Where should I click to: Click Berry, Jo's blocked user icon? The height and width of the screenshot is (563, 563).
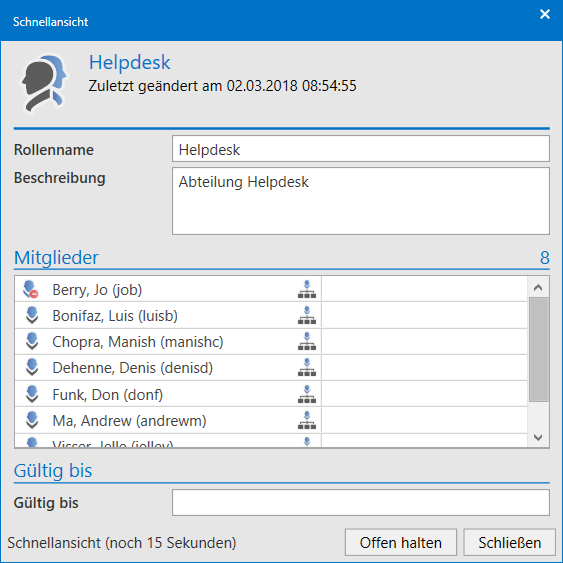[31, 289]
